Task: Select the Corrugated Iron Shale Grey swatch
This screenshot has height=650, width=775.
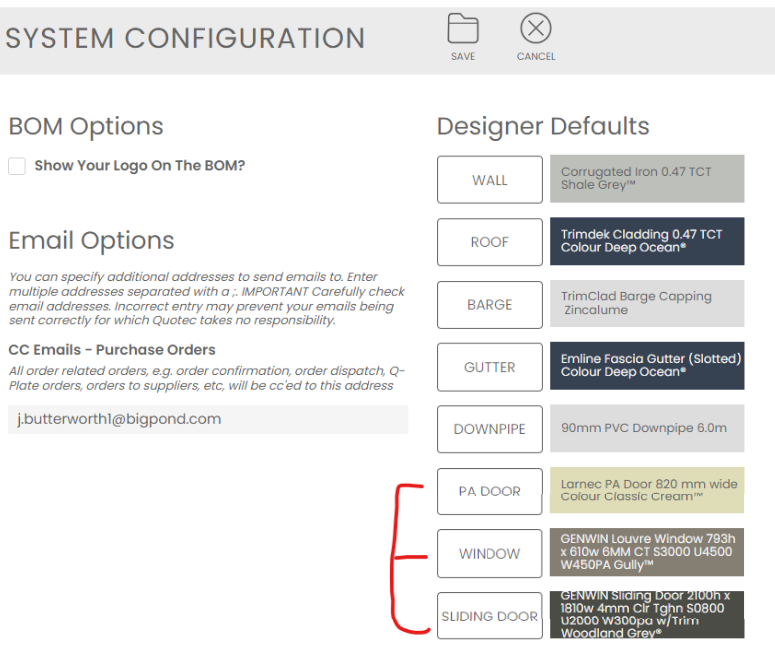Action: [647, 180]
